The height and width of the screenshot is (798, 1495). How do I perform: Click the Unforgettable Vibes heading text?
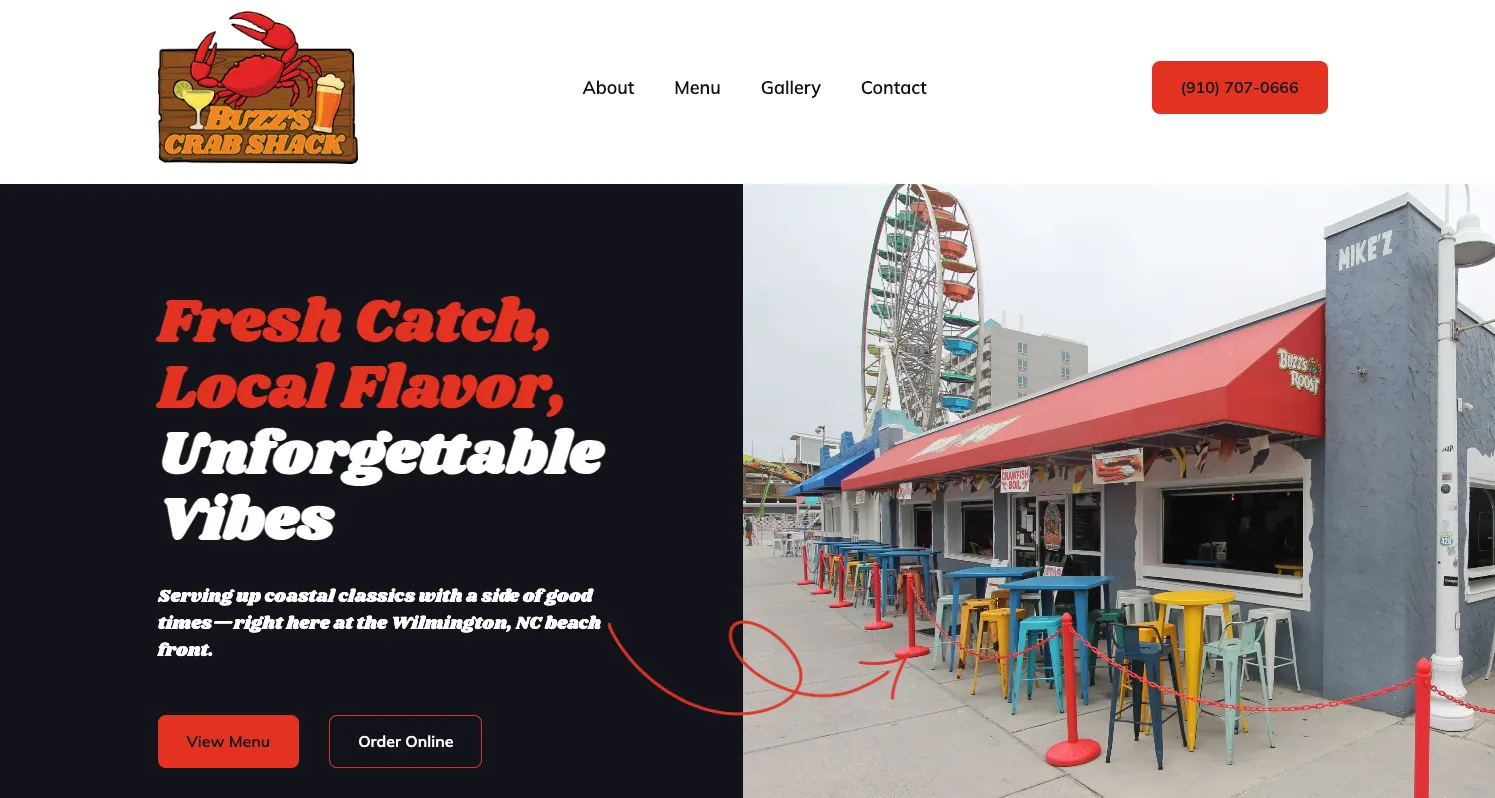381,486
